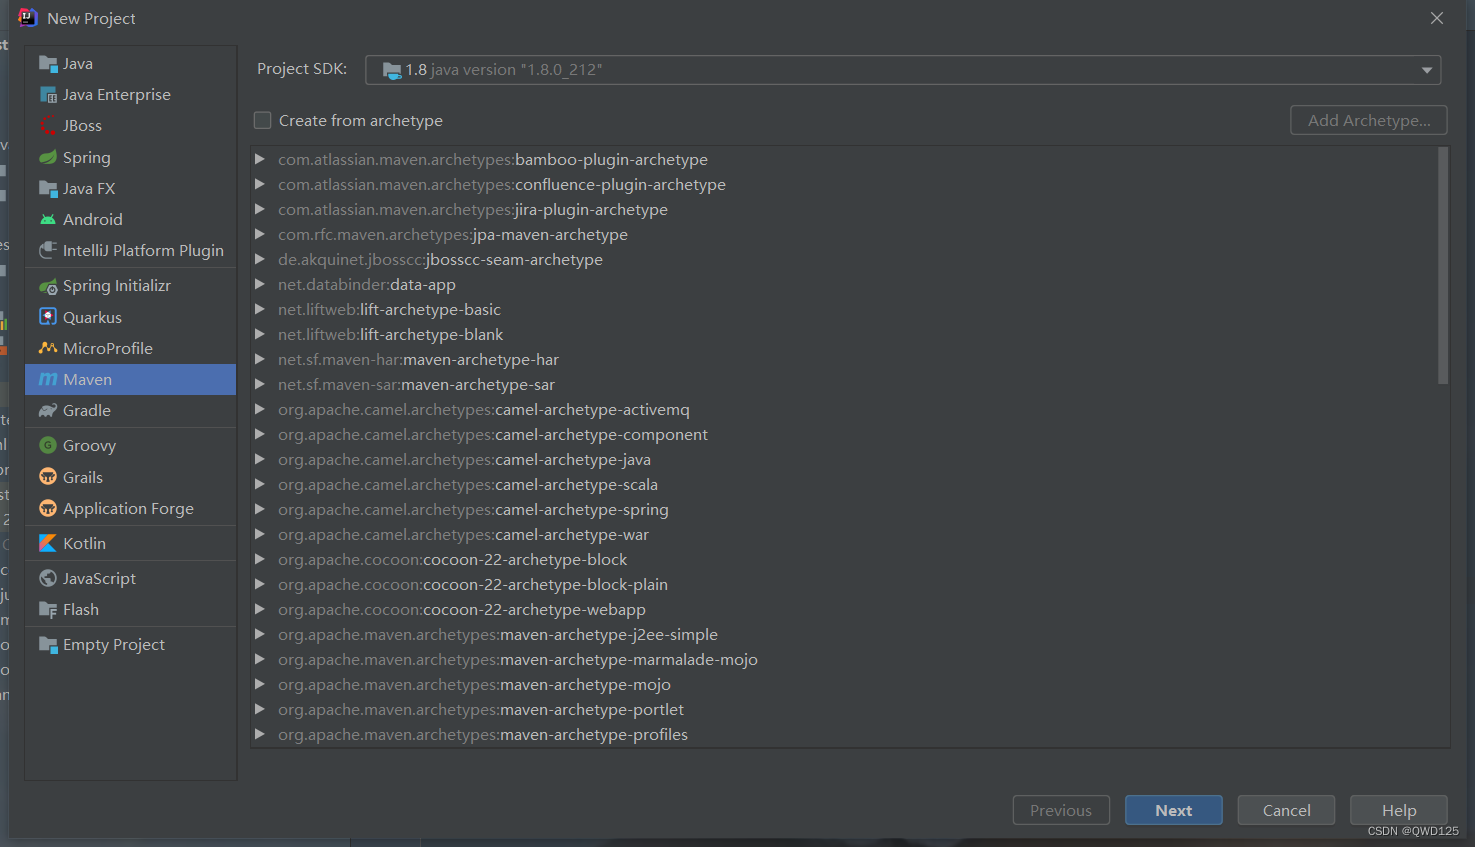Click the Cancel button
The height and width of the screenshot is (847, 1475).
[1286, 810]
